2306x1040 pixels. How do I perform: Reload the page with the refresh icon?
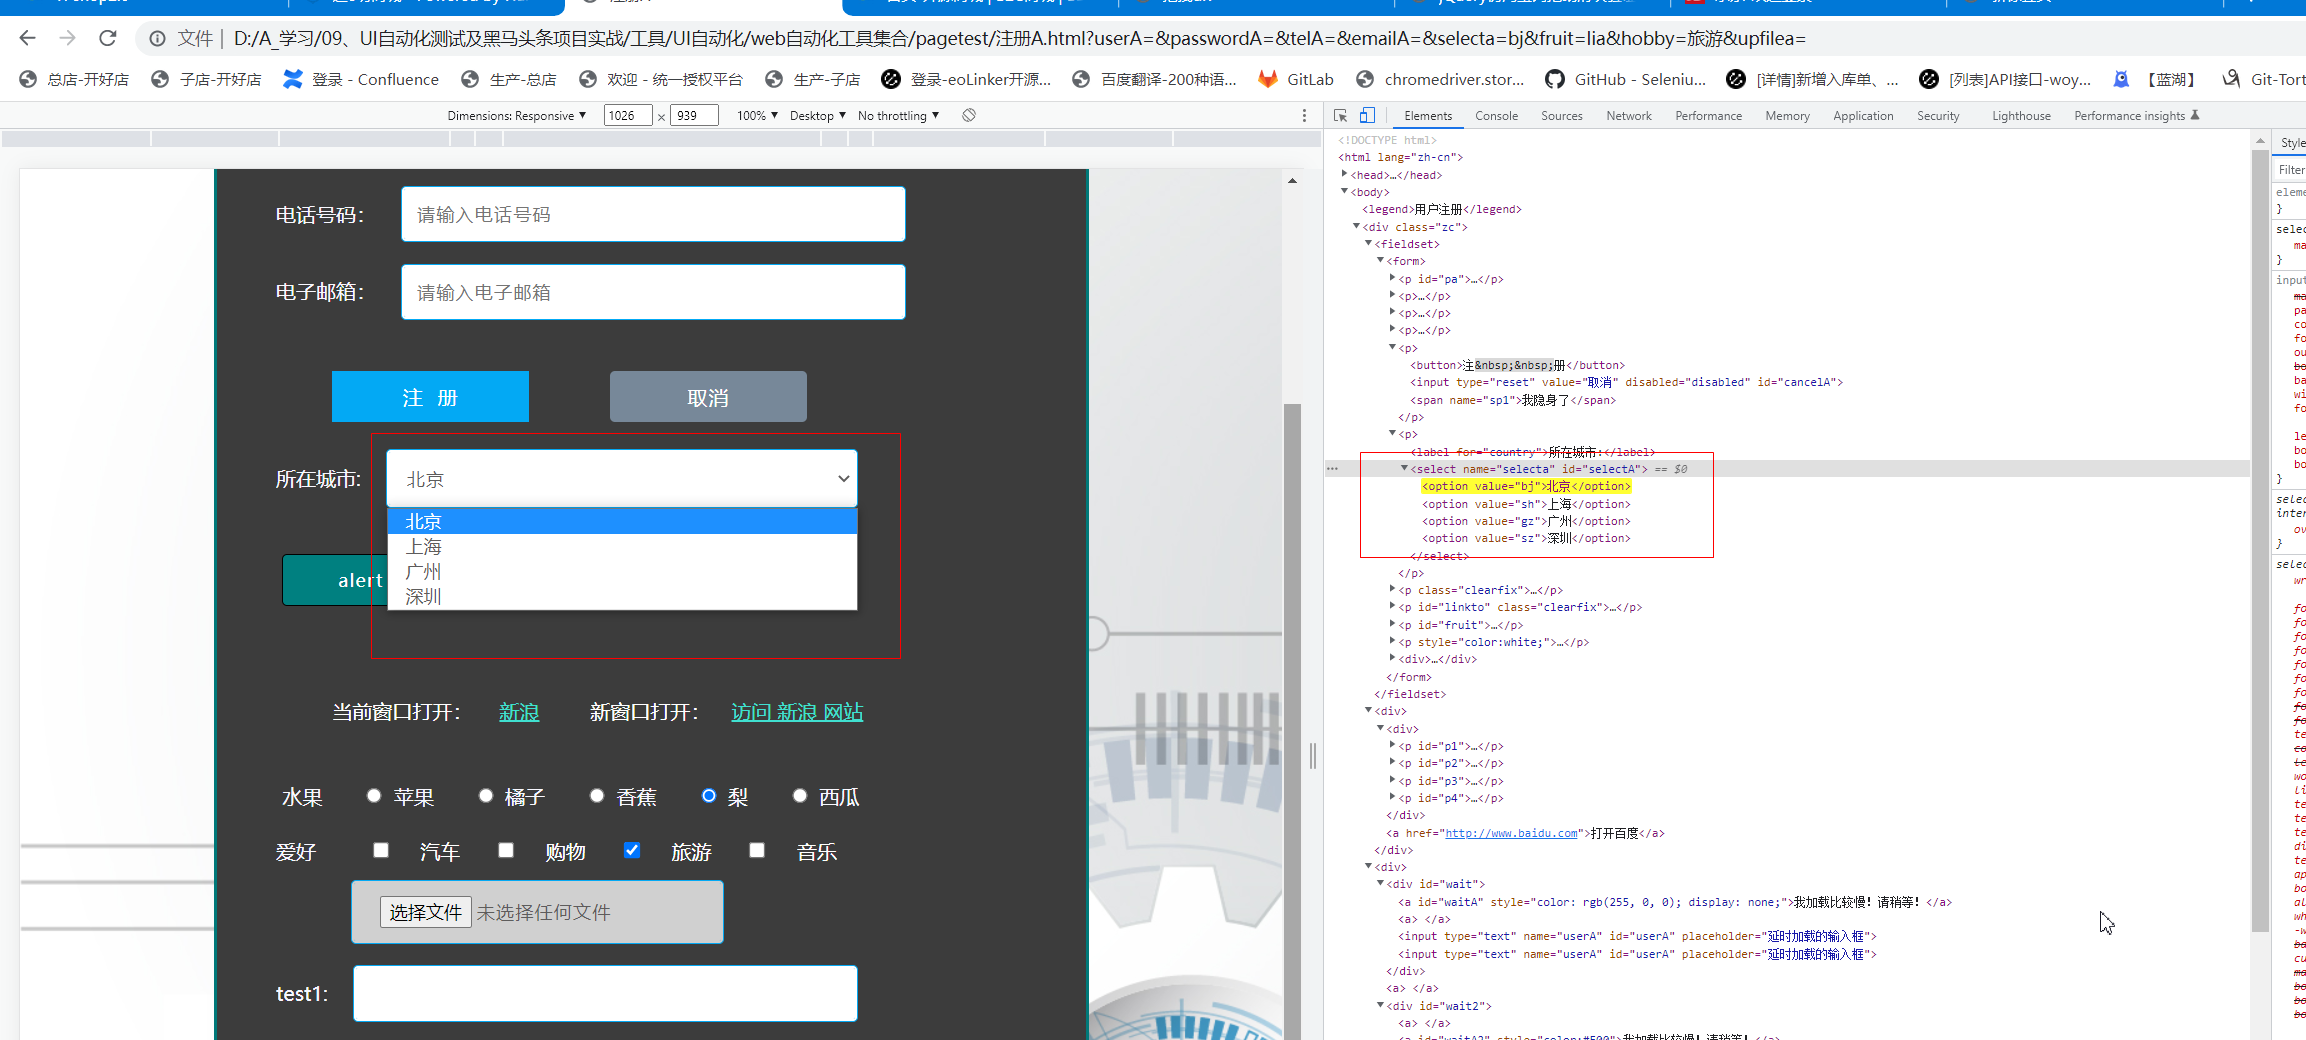point(108,38)
